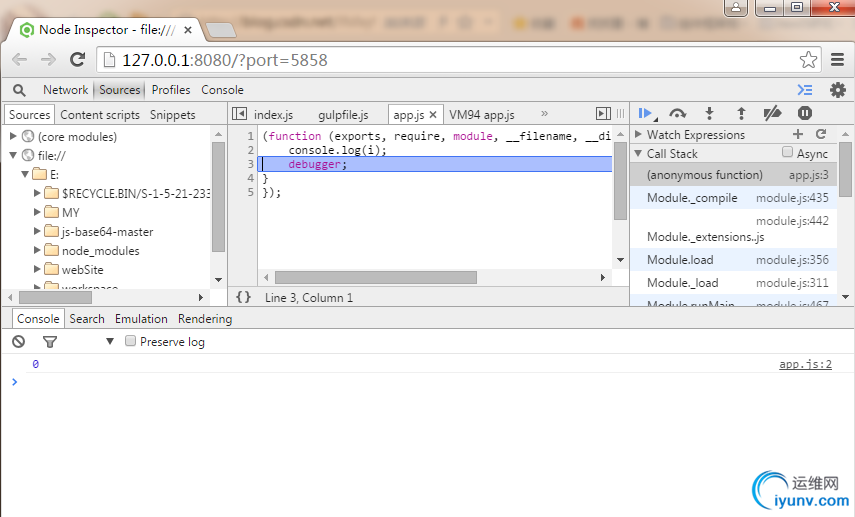Bookmark page with the star icon
Viewport: 855px width, 517px height.
pos(808,59)
